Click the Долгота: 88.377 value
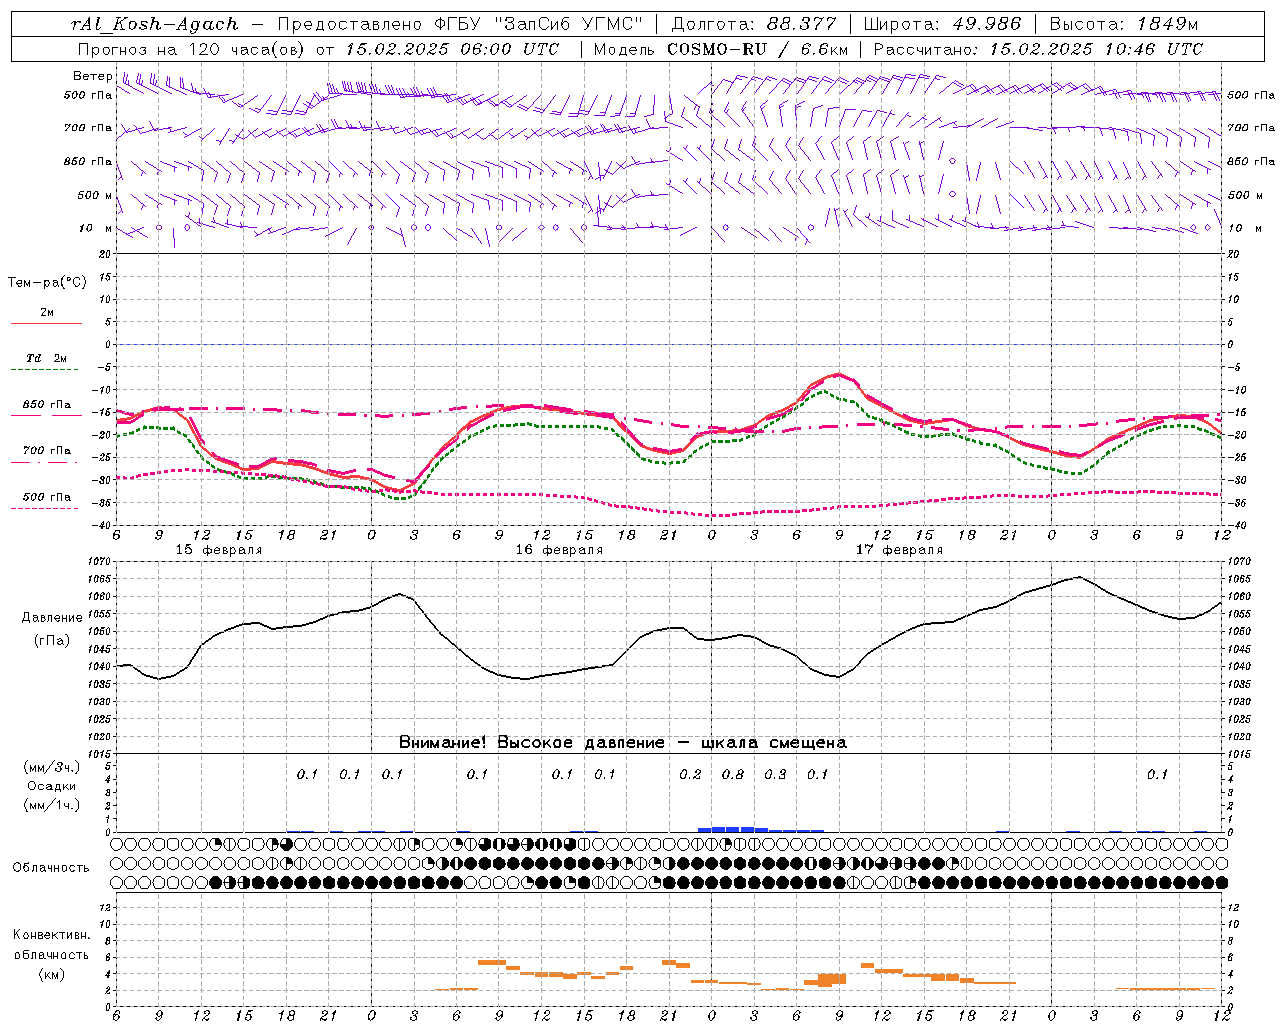 (752, 24)
